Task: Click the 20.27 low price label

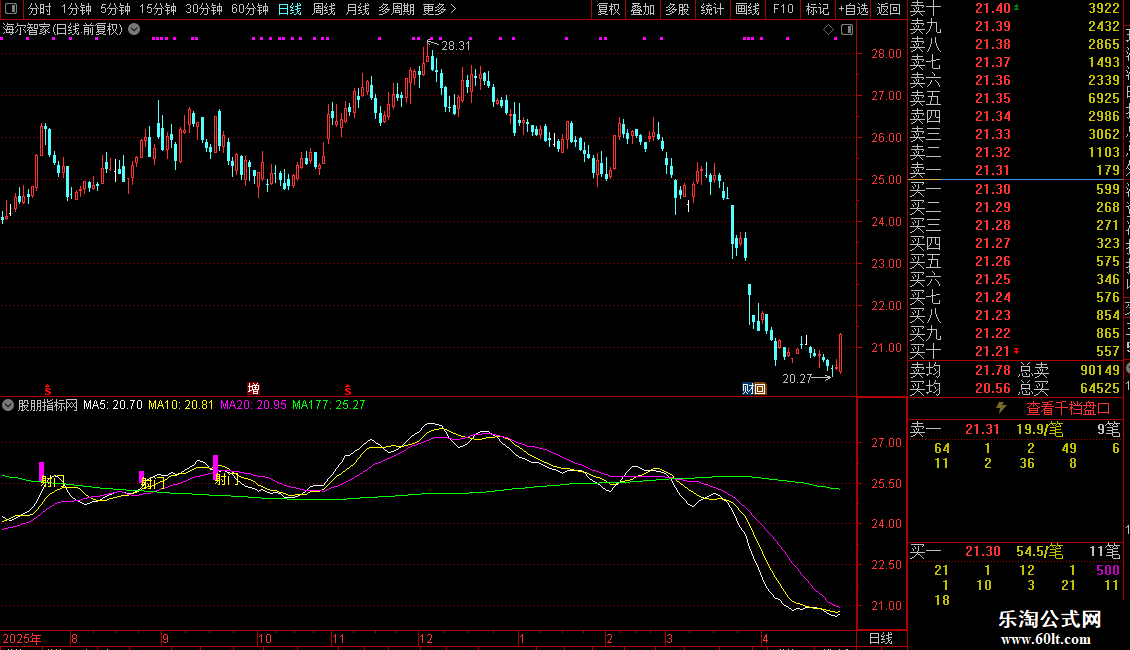Action: pyautogui.click(x=797, y=378)
